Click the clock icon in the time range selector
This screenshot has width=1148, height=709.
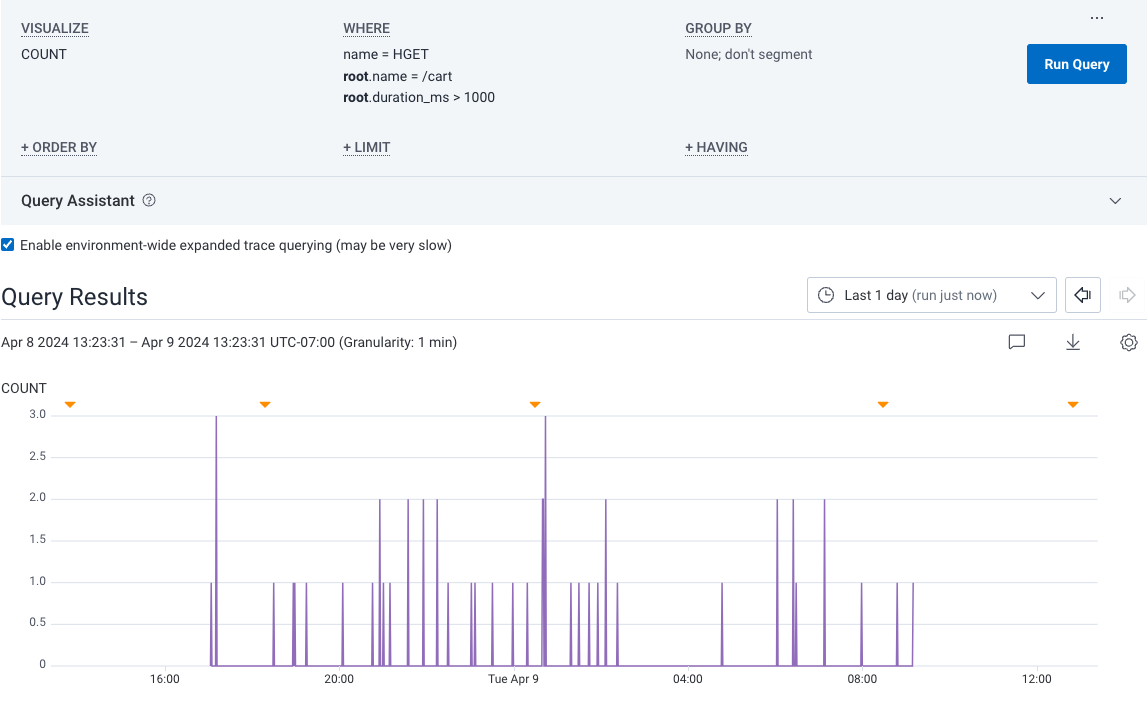[826, 295]
